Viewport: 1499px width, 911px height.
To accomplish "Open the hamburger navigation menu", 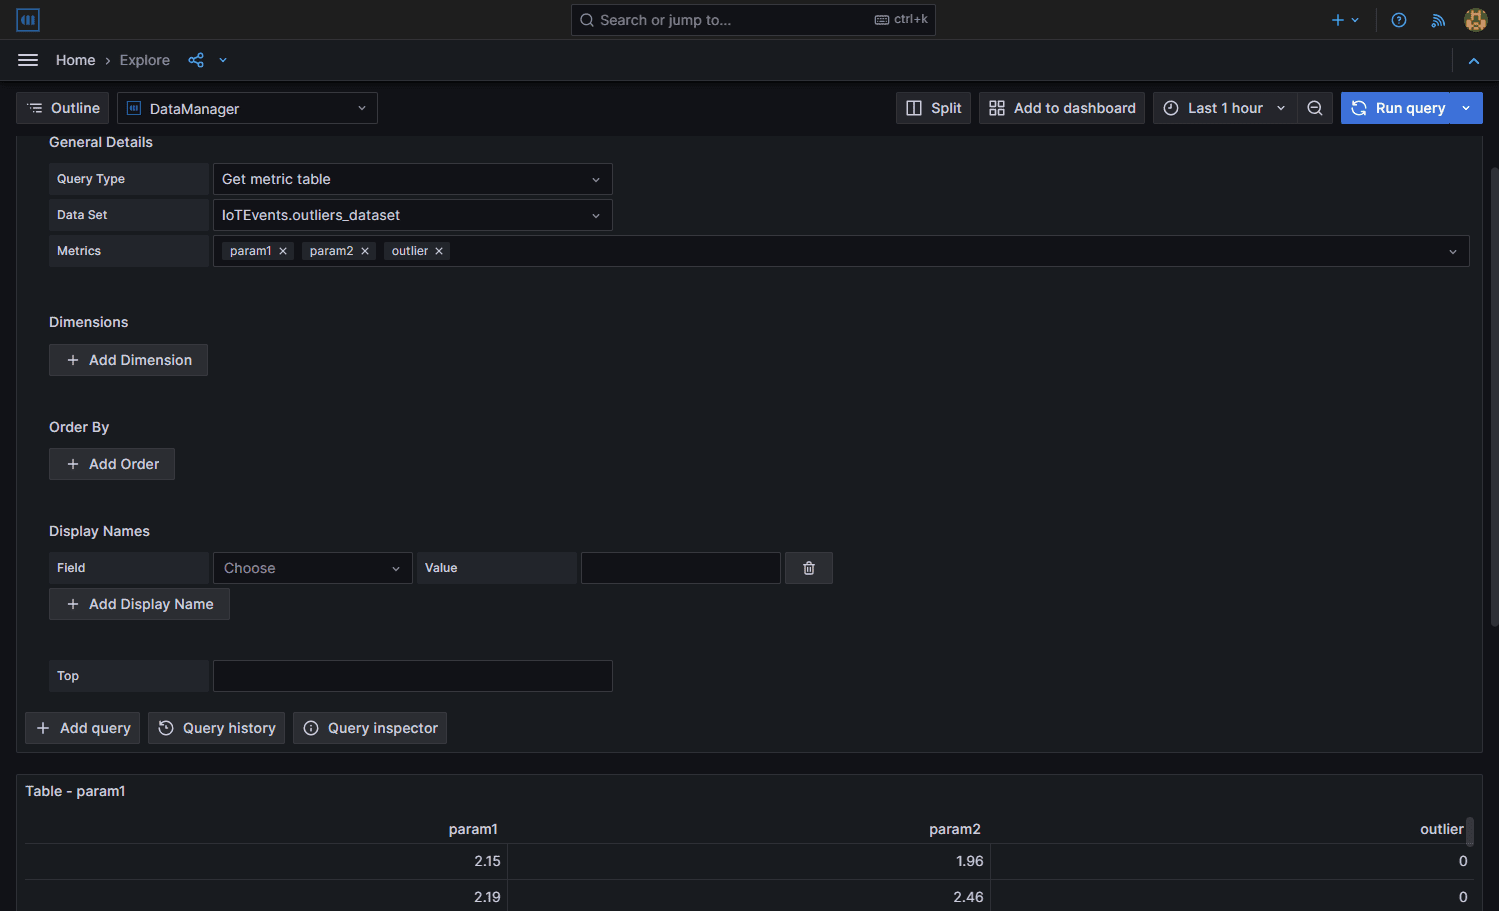I will pos(28,60).
